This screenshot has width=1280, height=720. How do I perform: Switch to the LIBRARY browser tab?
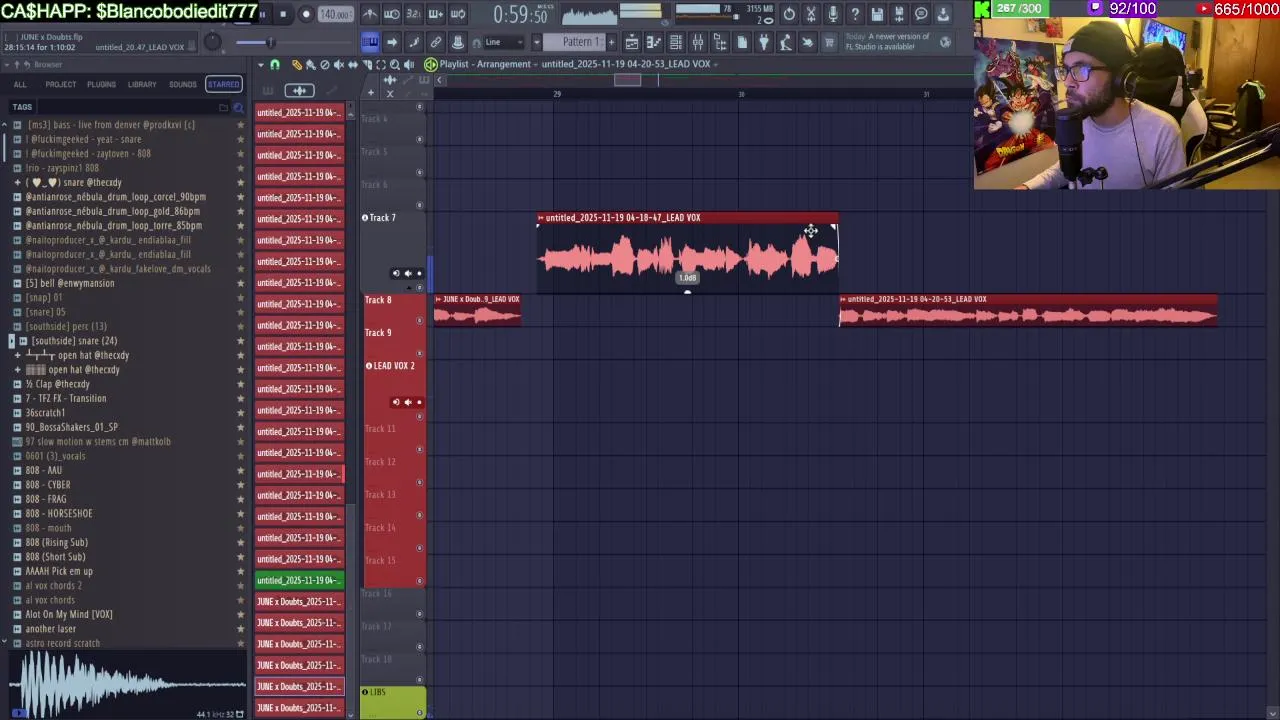click(x=142, y=84)
